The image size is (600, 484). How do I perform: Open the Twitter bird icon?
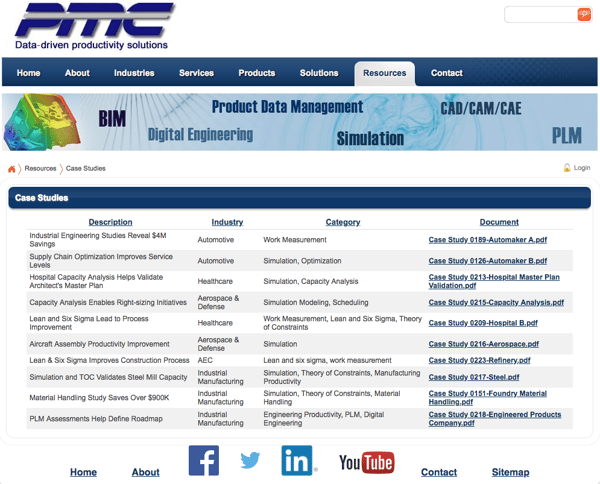(x=250, y=460)
